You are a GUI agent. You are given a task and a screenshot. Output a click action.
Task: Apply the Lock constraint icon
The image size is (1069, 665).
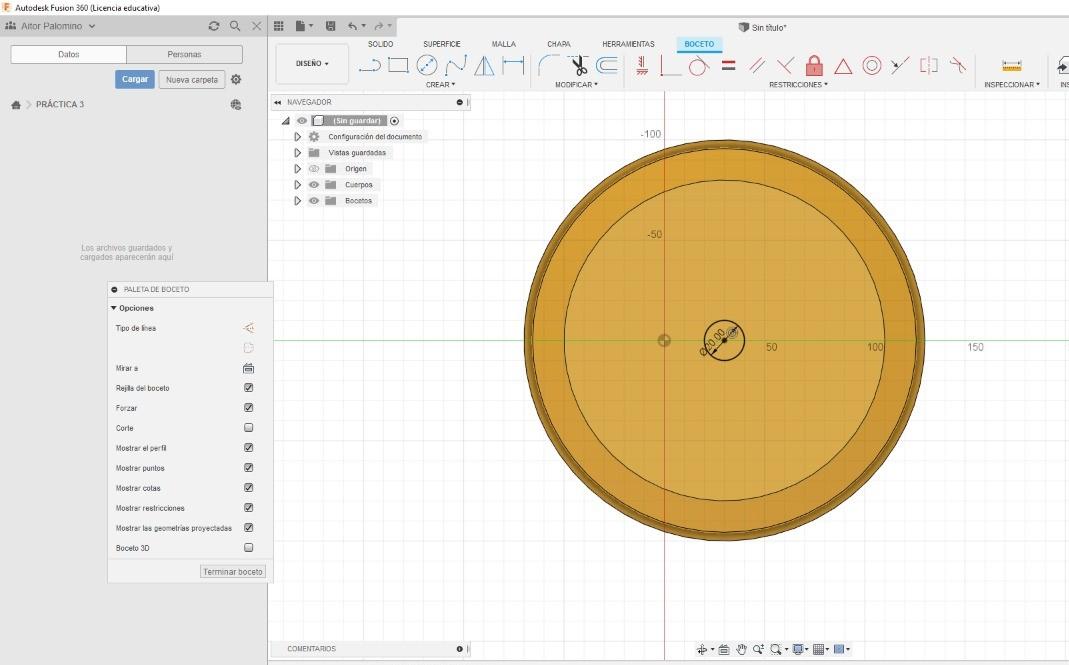coord(814,65)
